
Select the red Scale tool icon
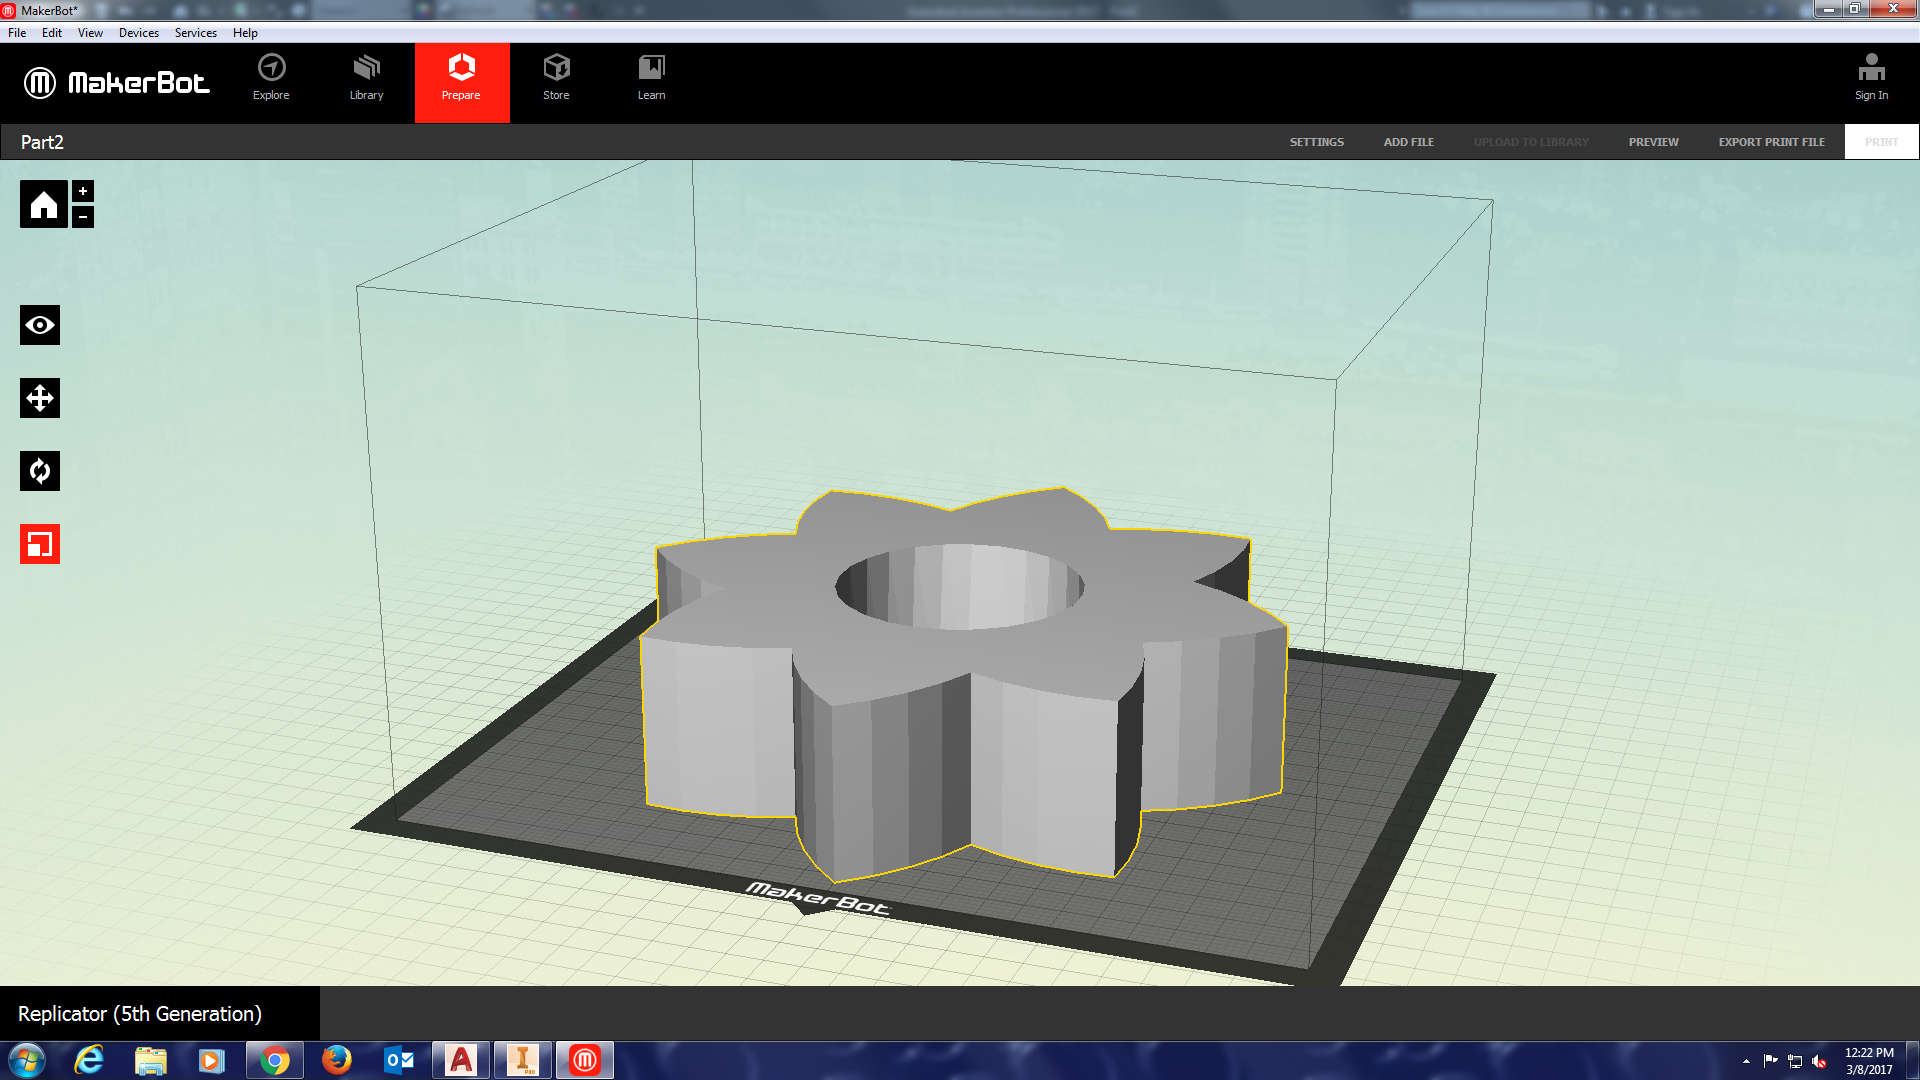coord(40,544)
